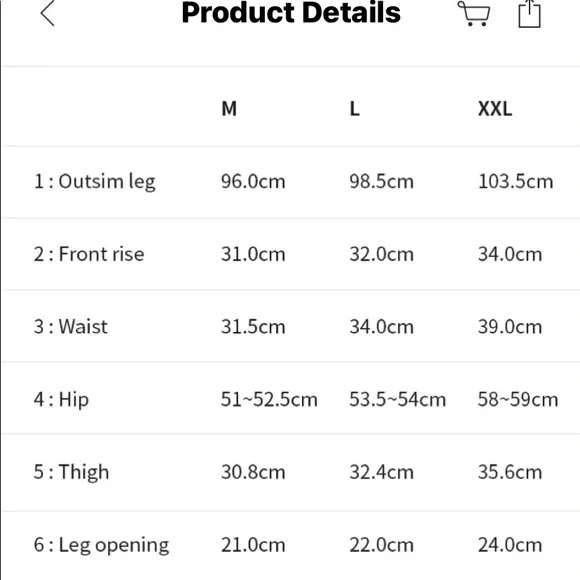Tap the Front rise row label
Viewport: 580px width, 580px height.
[x=89, y=254]
